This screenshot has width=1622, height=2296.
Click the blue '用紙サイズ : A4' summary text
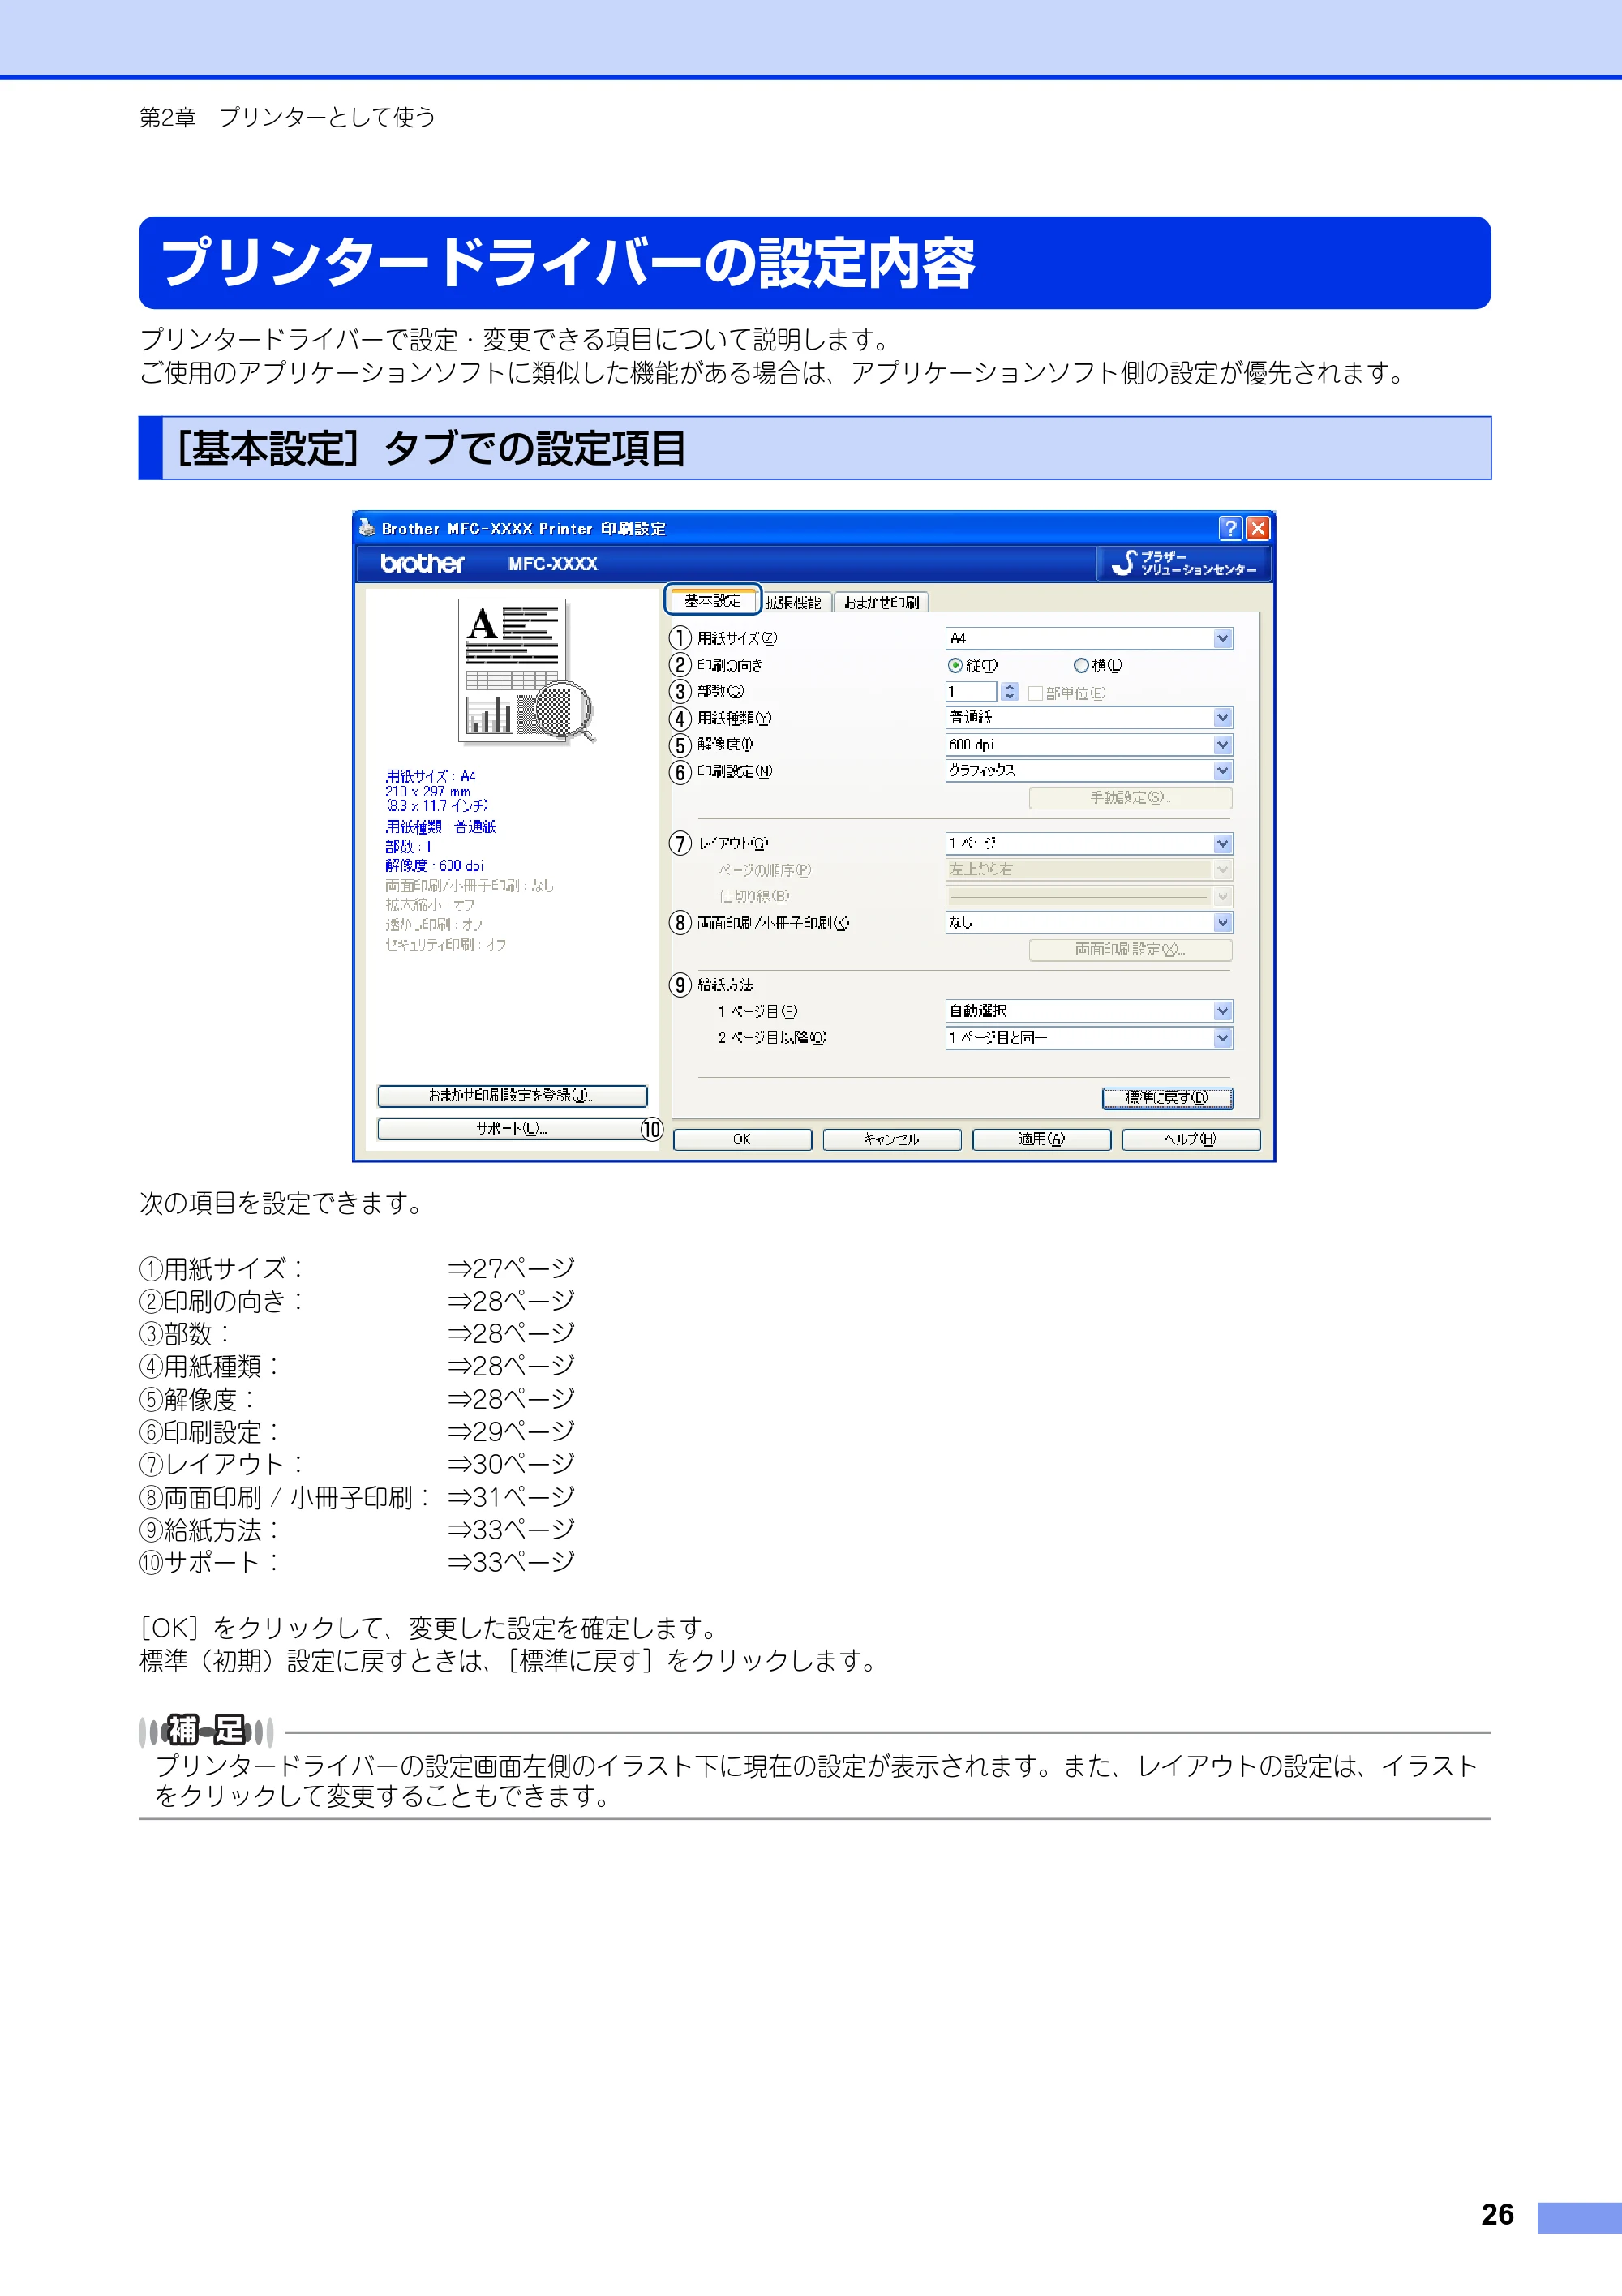(x=431, y=776)
